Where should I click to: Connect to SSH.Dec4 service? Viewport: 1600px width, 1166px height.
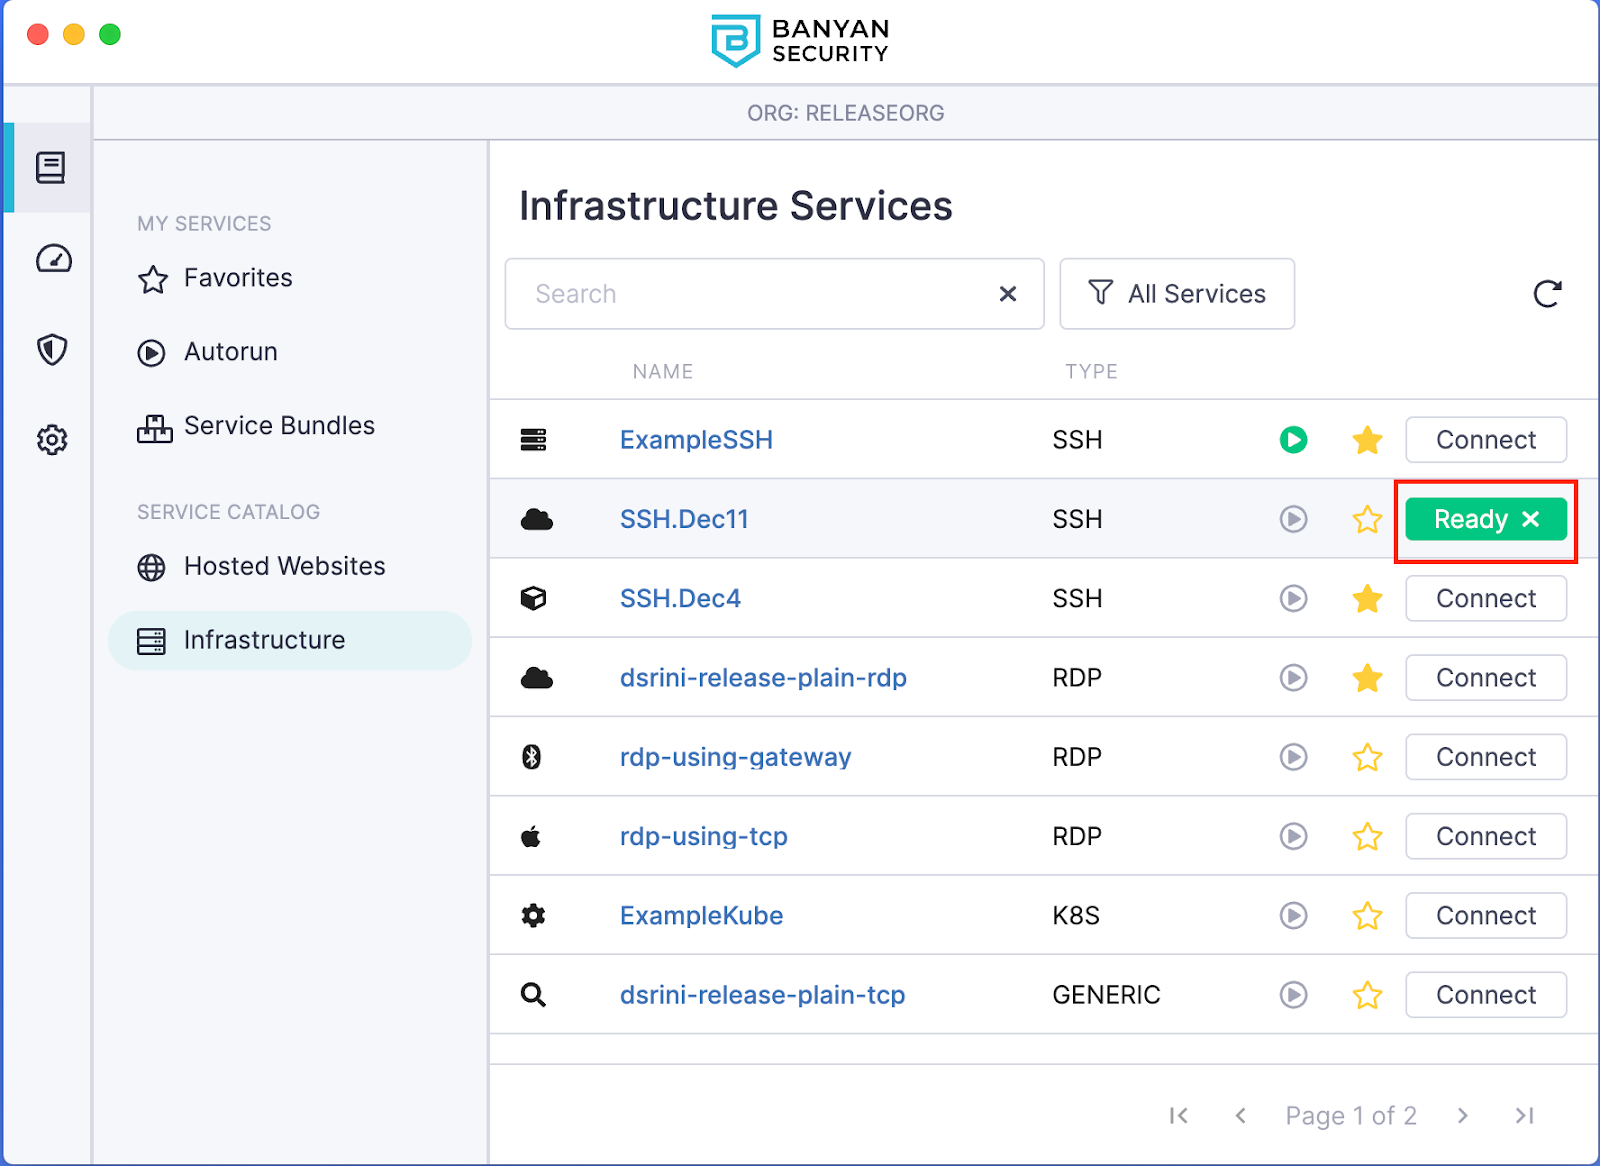tap(1486, 598)
